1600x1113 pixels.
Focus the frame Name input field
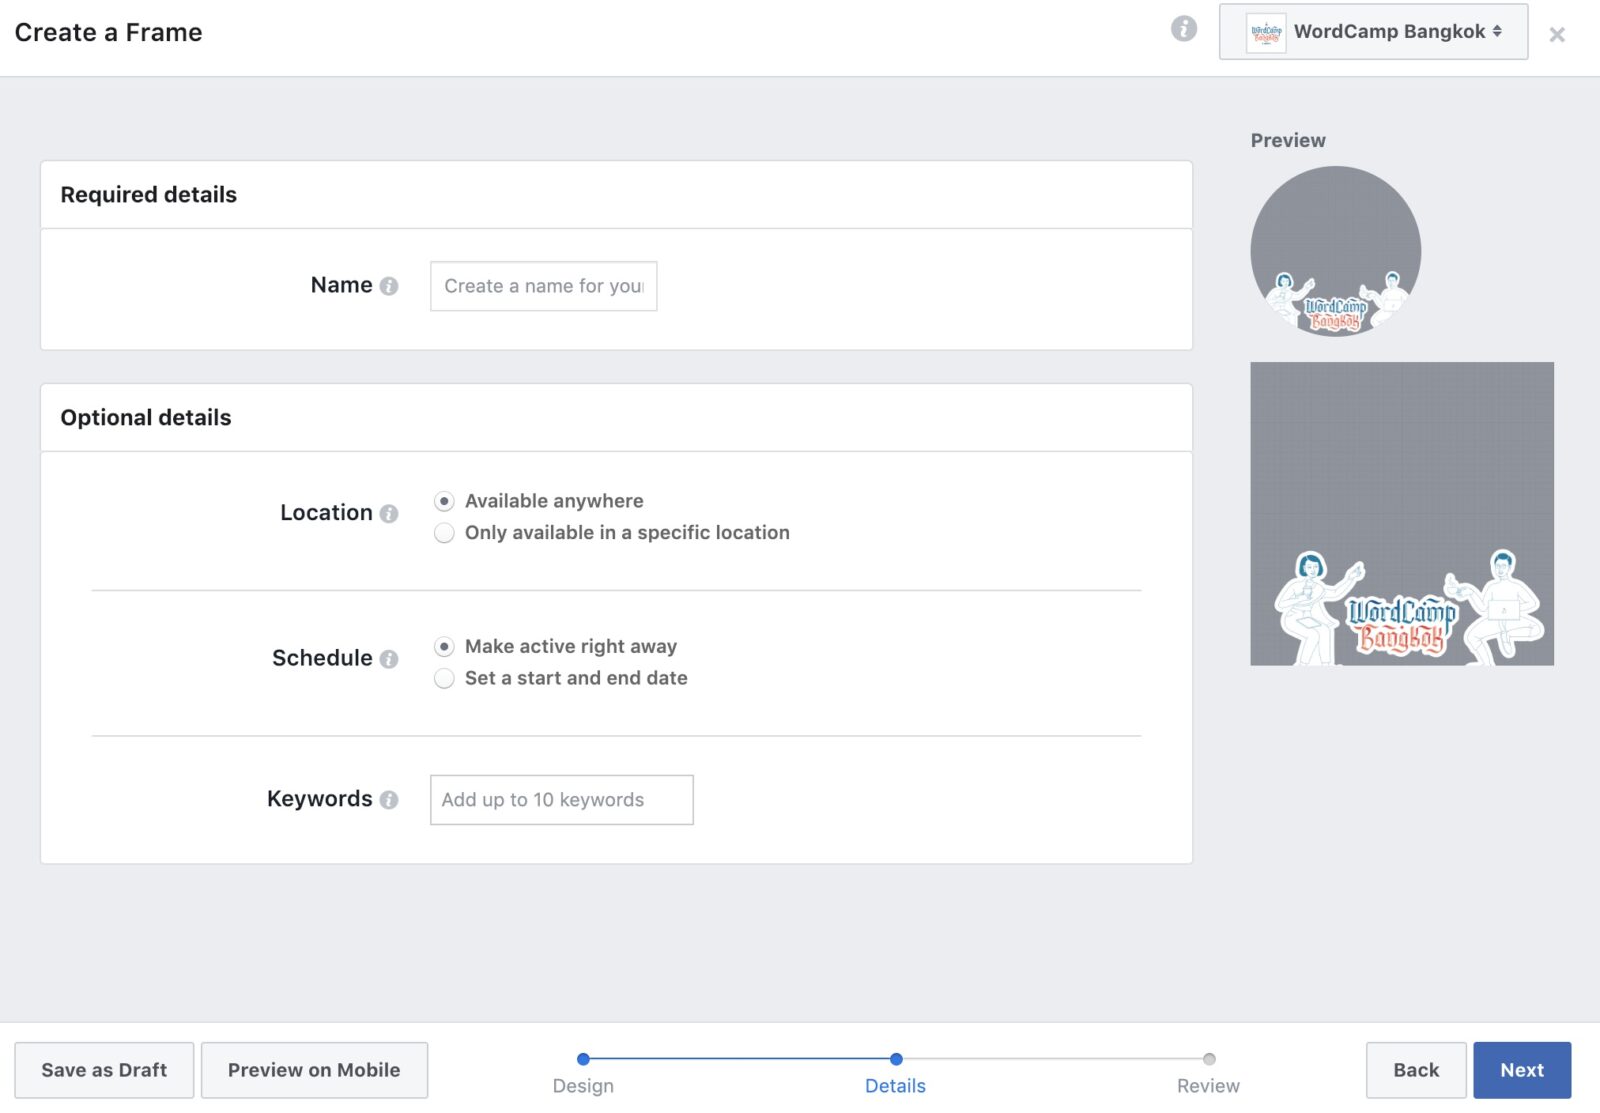pos(543,286)
